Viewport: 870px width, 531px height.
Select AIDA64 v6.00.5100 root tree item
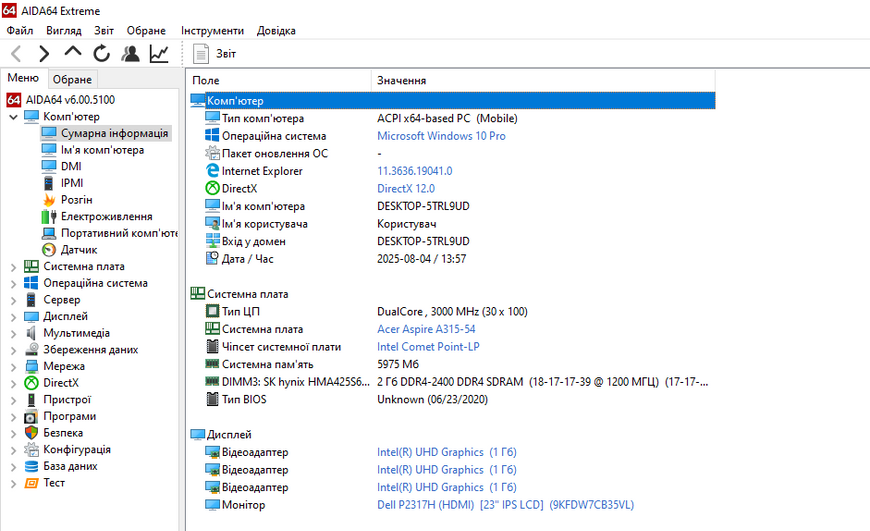coord(60,100)
